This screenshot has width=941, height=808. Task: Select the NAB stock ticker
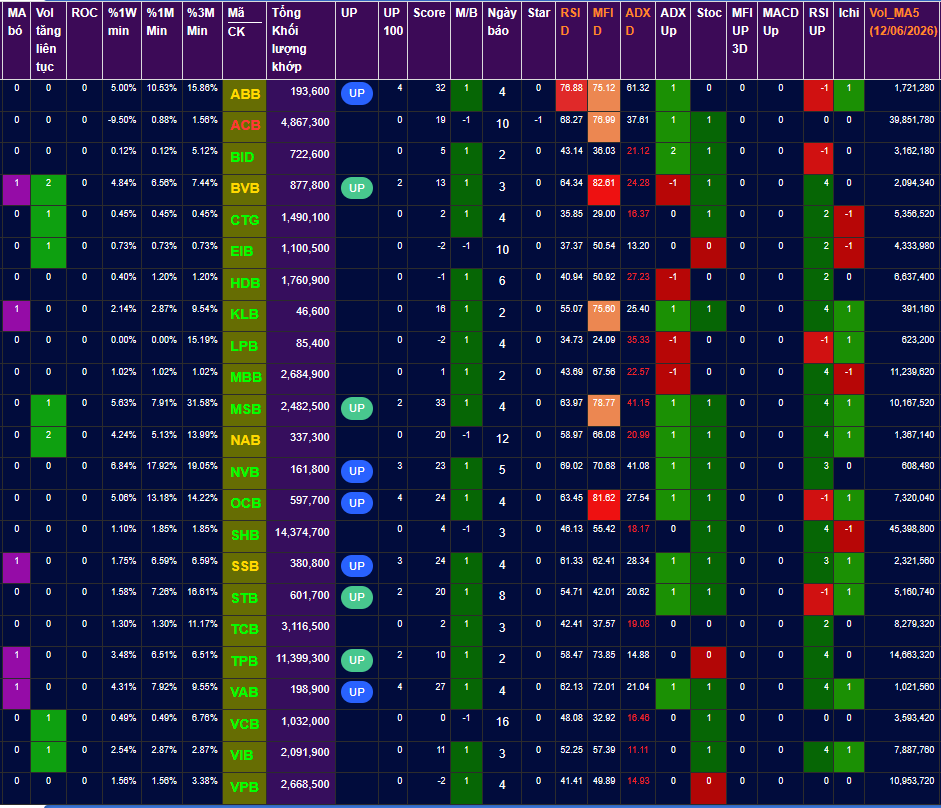(x=245, y=440)
